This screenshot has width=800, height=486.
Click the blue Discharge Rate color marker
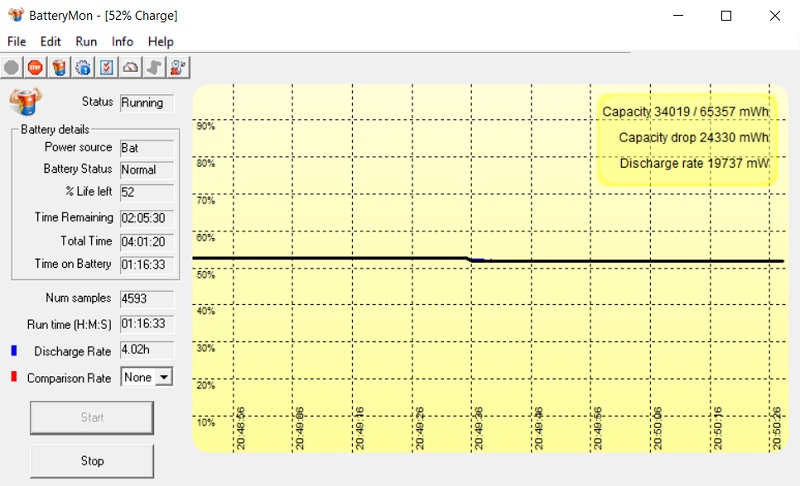14,350
